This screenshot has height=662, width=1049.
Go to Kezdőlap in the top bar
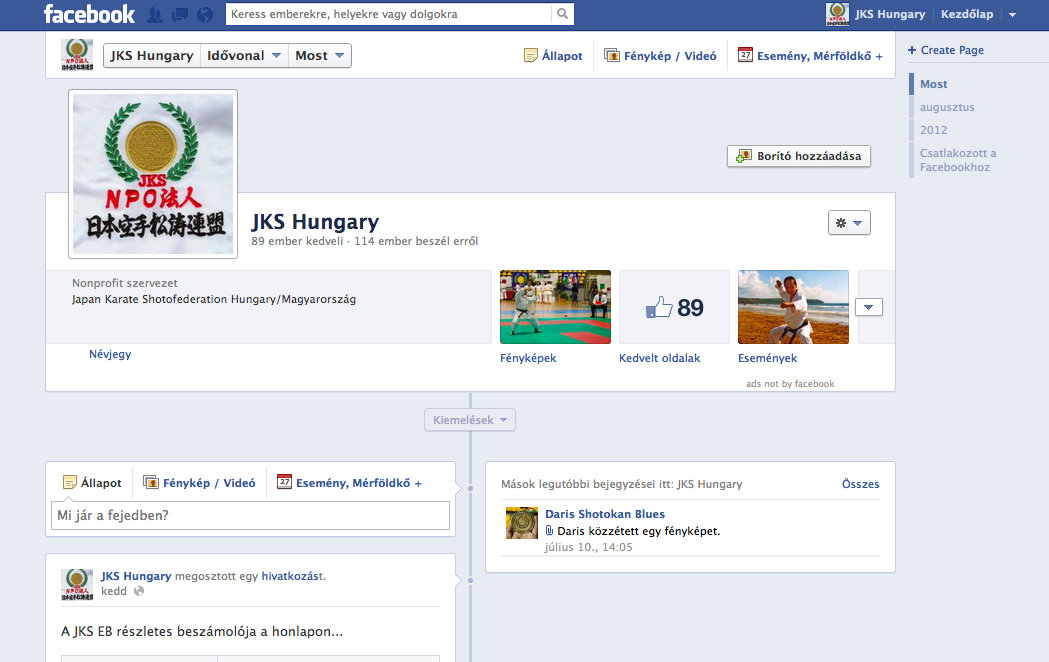(x=967, y=14)
